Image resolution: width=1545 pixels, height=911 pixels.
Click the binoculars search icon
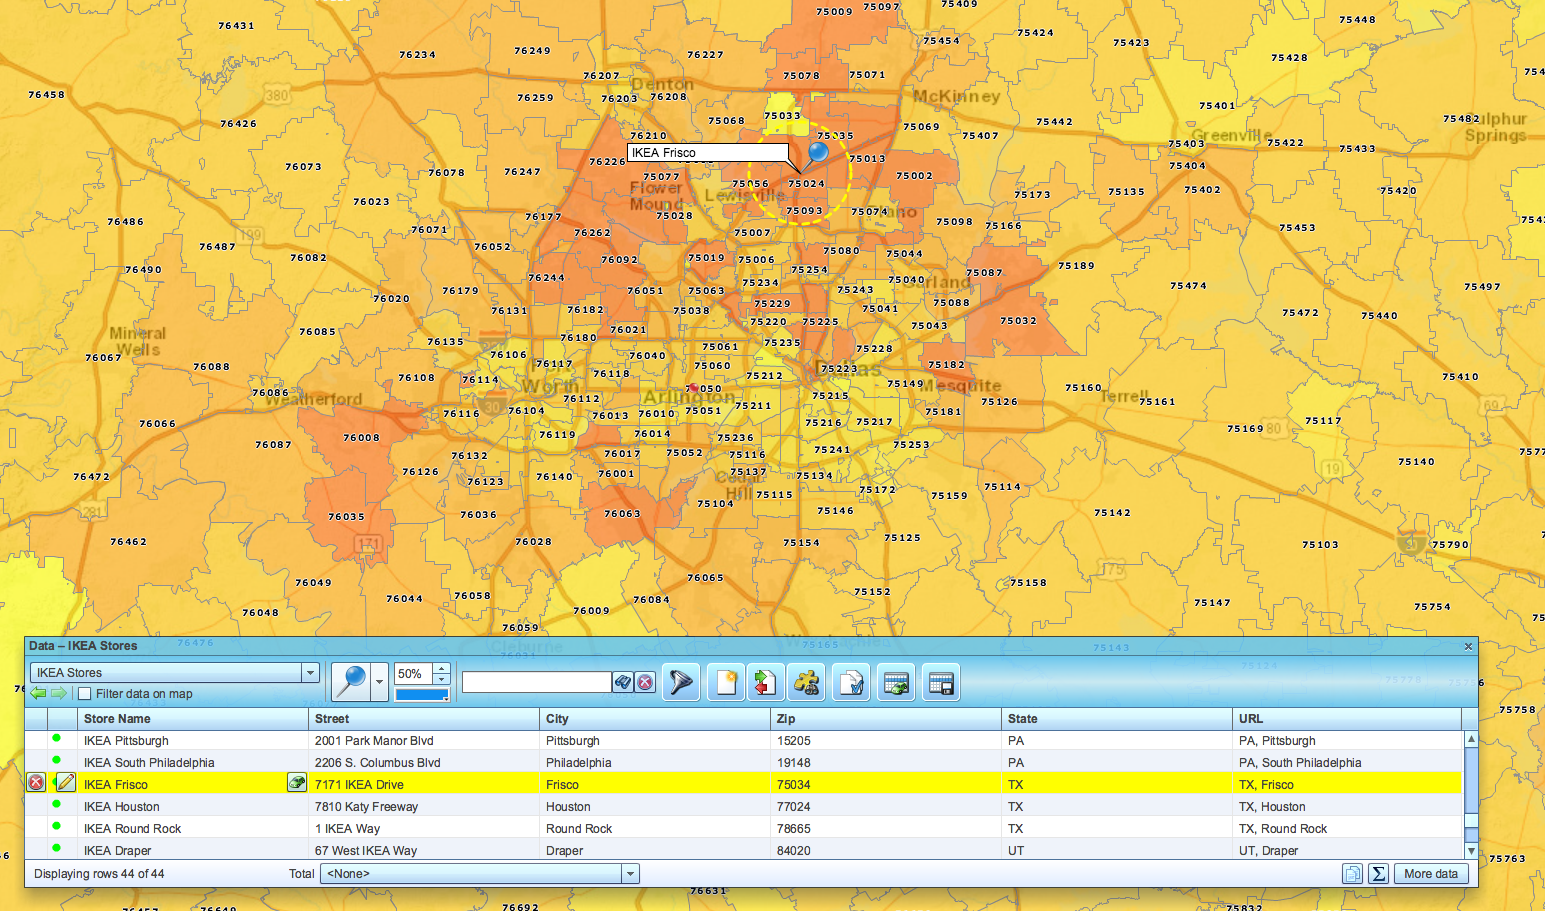[623, 682]
